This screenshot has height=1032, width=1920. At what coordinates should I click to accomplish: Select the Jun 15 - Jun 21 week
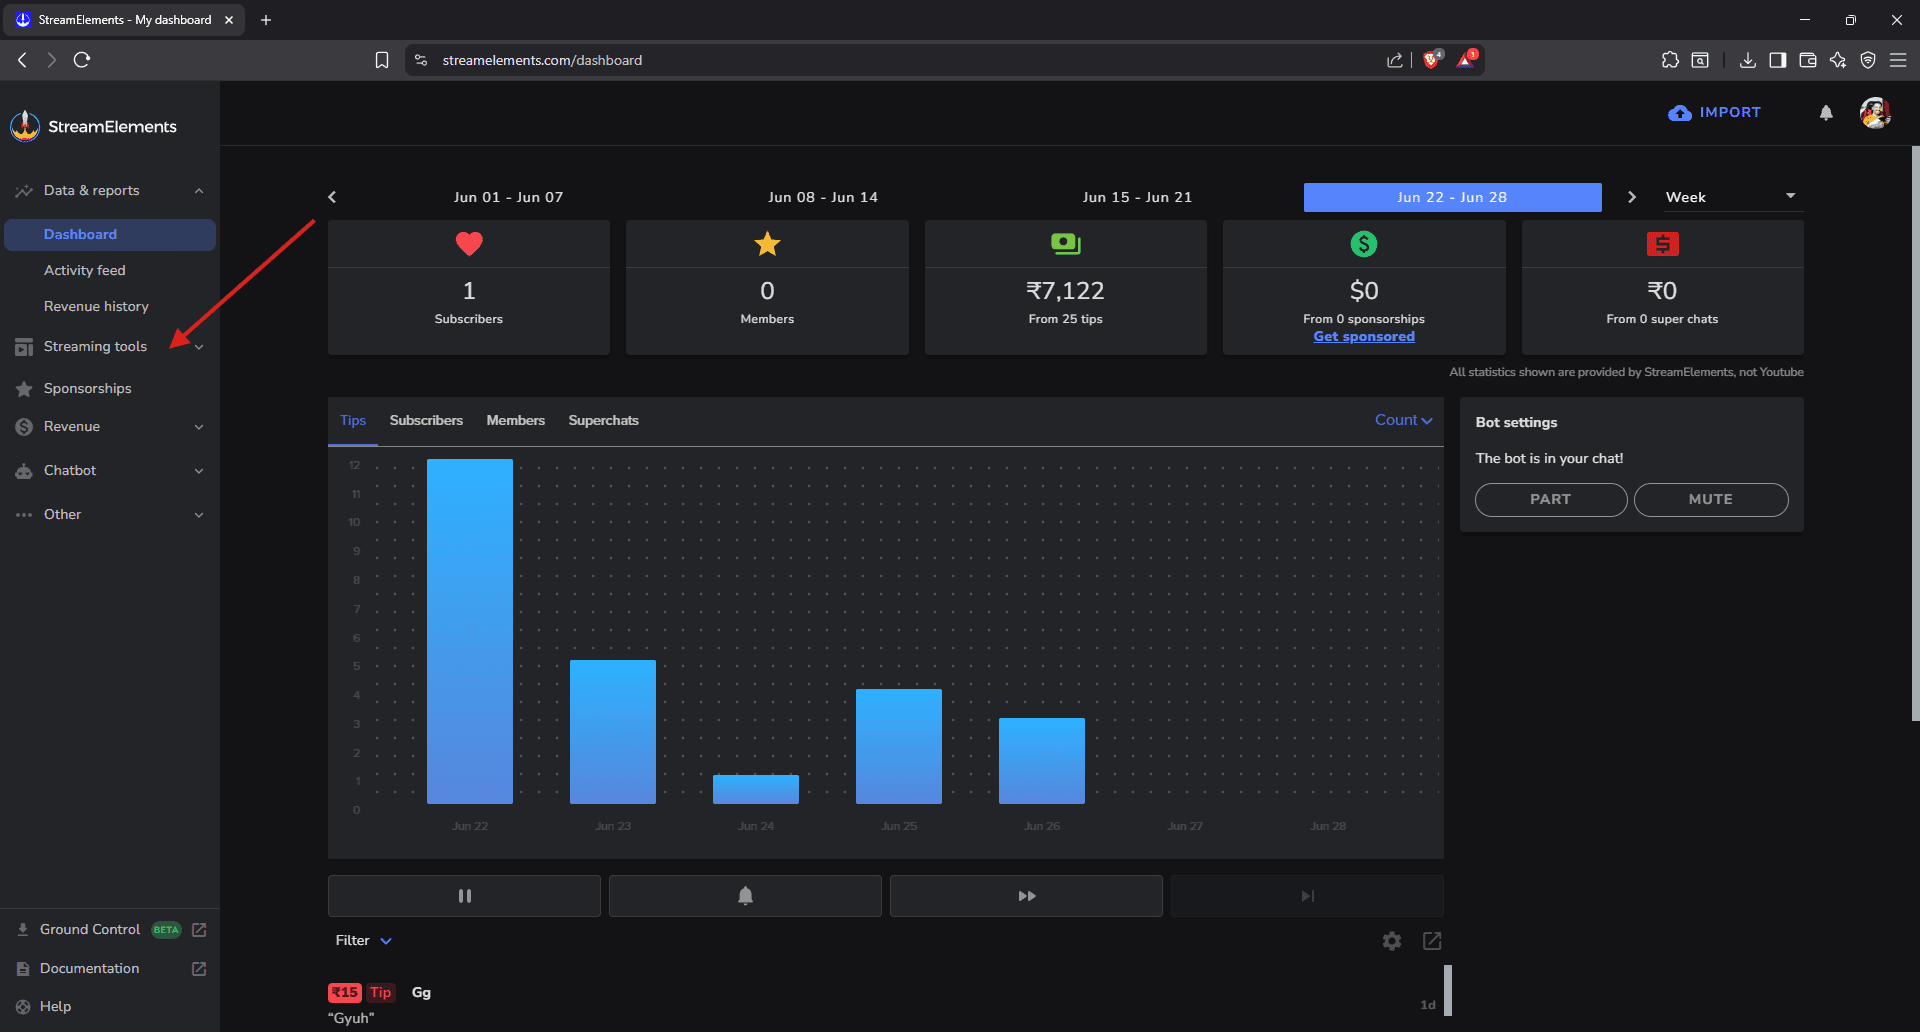tap(1137, 197)
